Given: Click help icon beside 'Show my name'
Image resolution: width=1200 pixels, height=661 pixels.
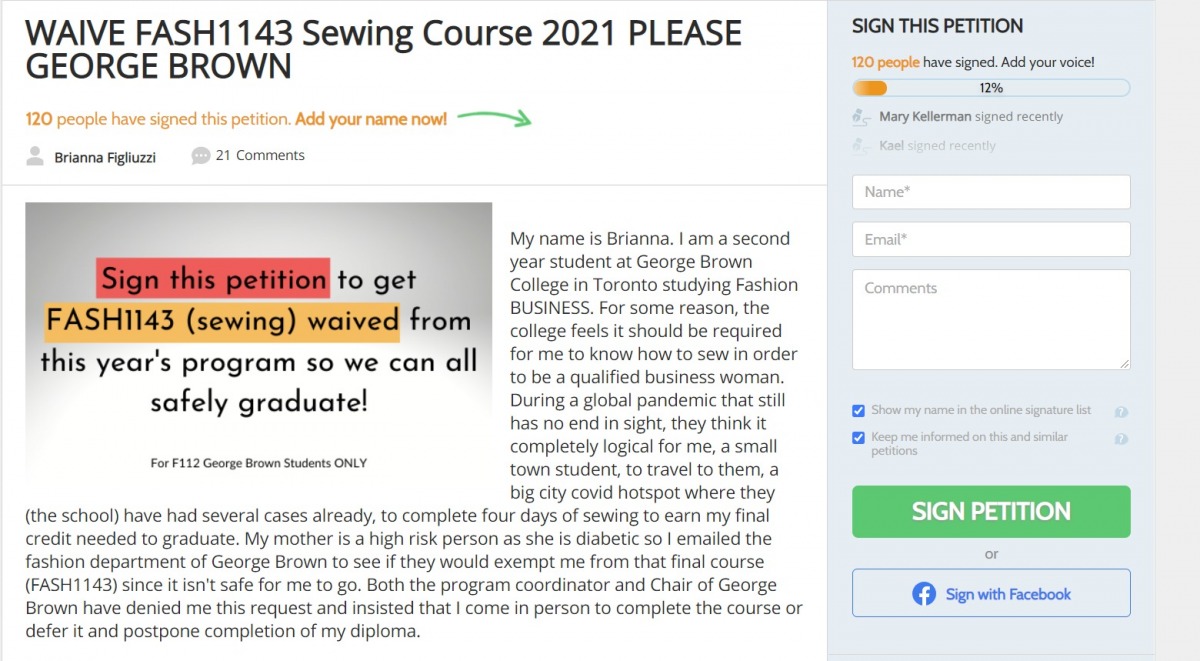Looking at the screenshot, I should coord(1121,411).
